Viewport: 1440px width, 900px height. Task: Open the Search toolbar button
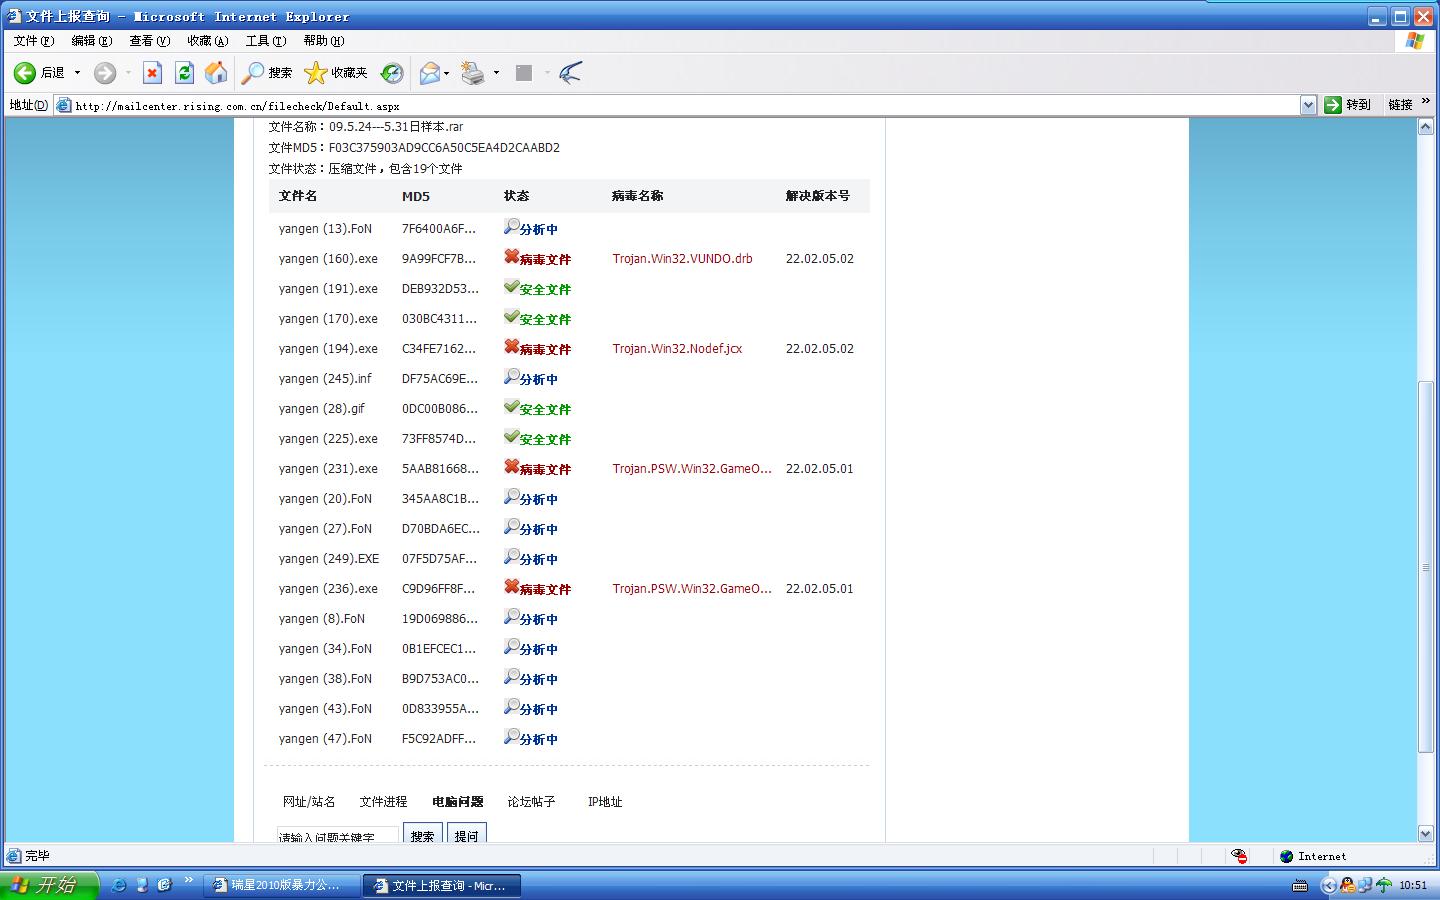click(267, 72)
